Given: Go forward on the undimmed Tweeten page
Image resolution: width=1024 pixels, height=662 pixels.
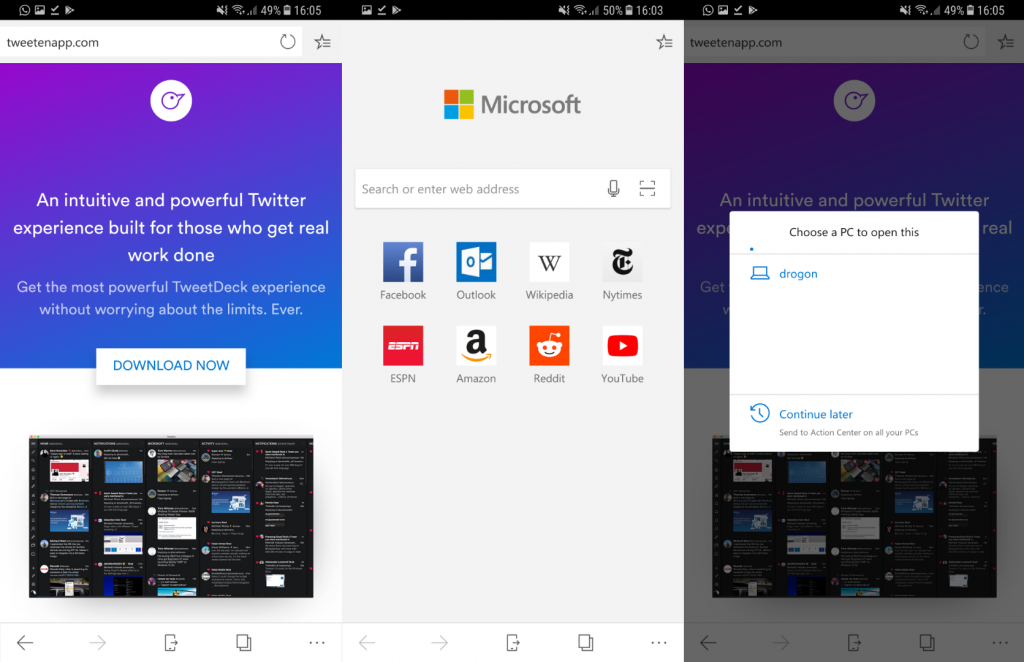Looking at the screenshot, I should [x=98, y=643].
